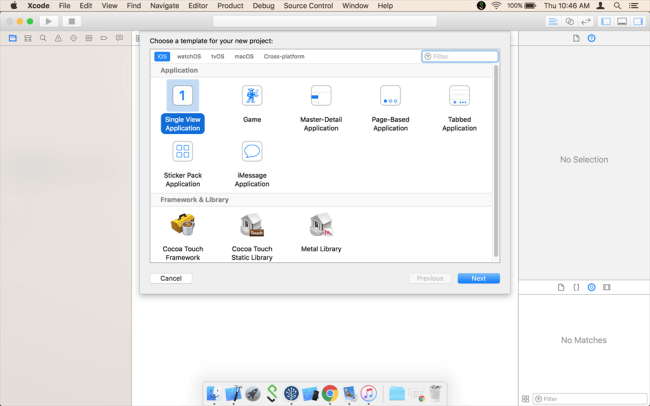The width and height of the screenshot is (650, 406).
Task: Choose Sticker Pack Application template
Action: (182, 164)
